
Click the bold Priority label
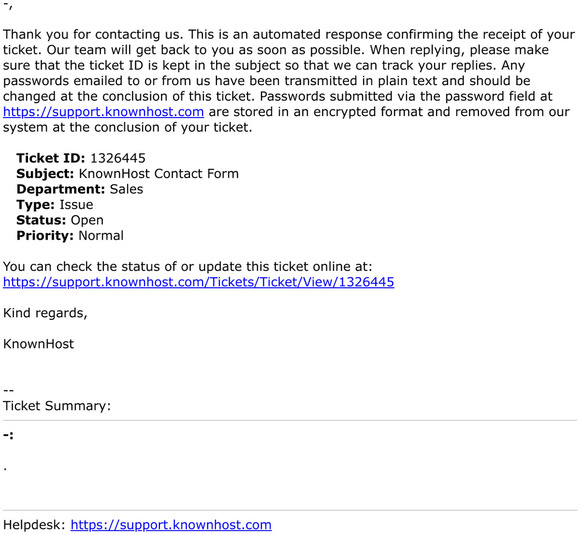(x=45, y=236)
